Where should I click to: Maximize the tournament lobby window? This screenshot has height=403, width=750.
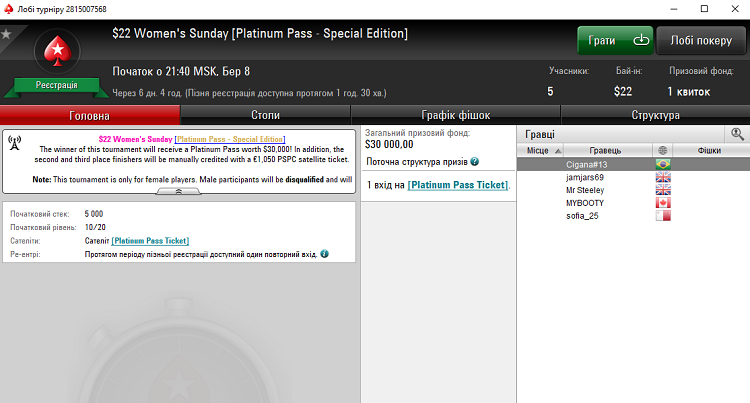point(704,9)
